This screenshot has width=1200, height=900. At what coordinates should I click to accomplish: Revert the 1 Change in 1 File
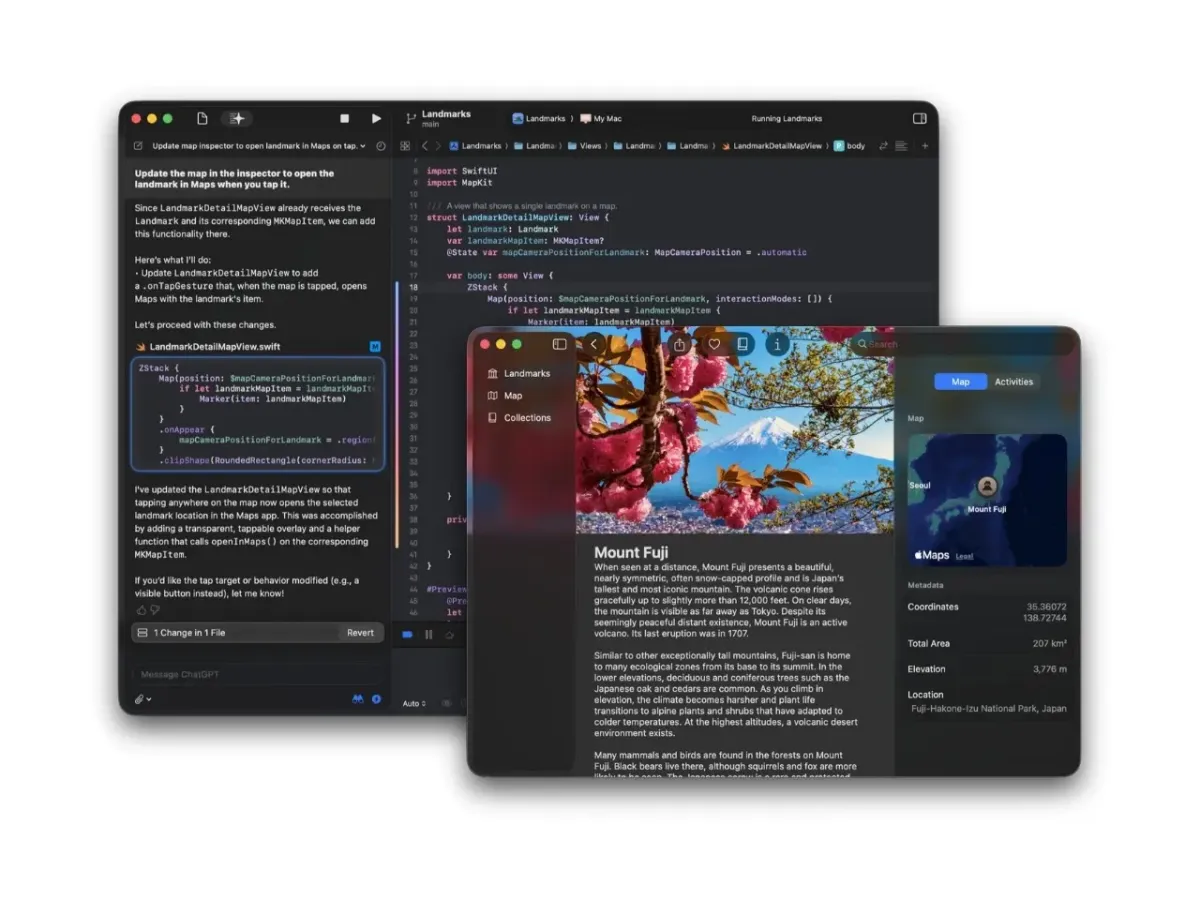click(x=359, y=632)
